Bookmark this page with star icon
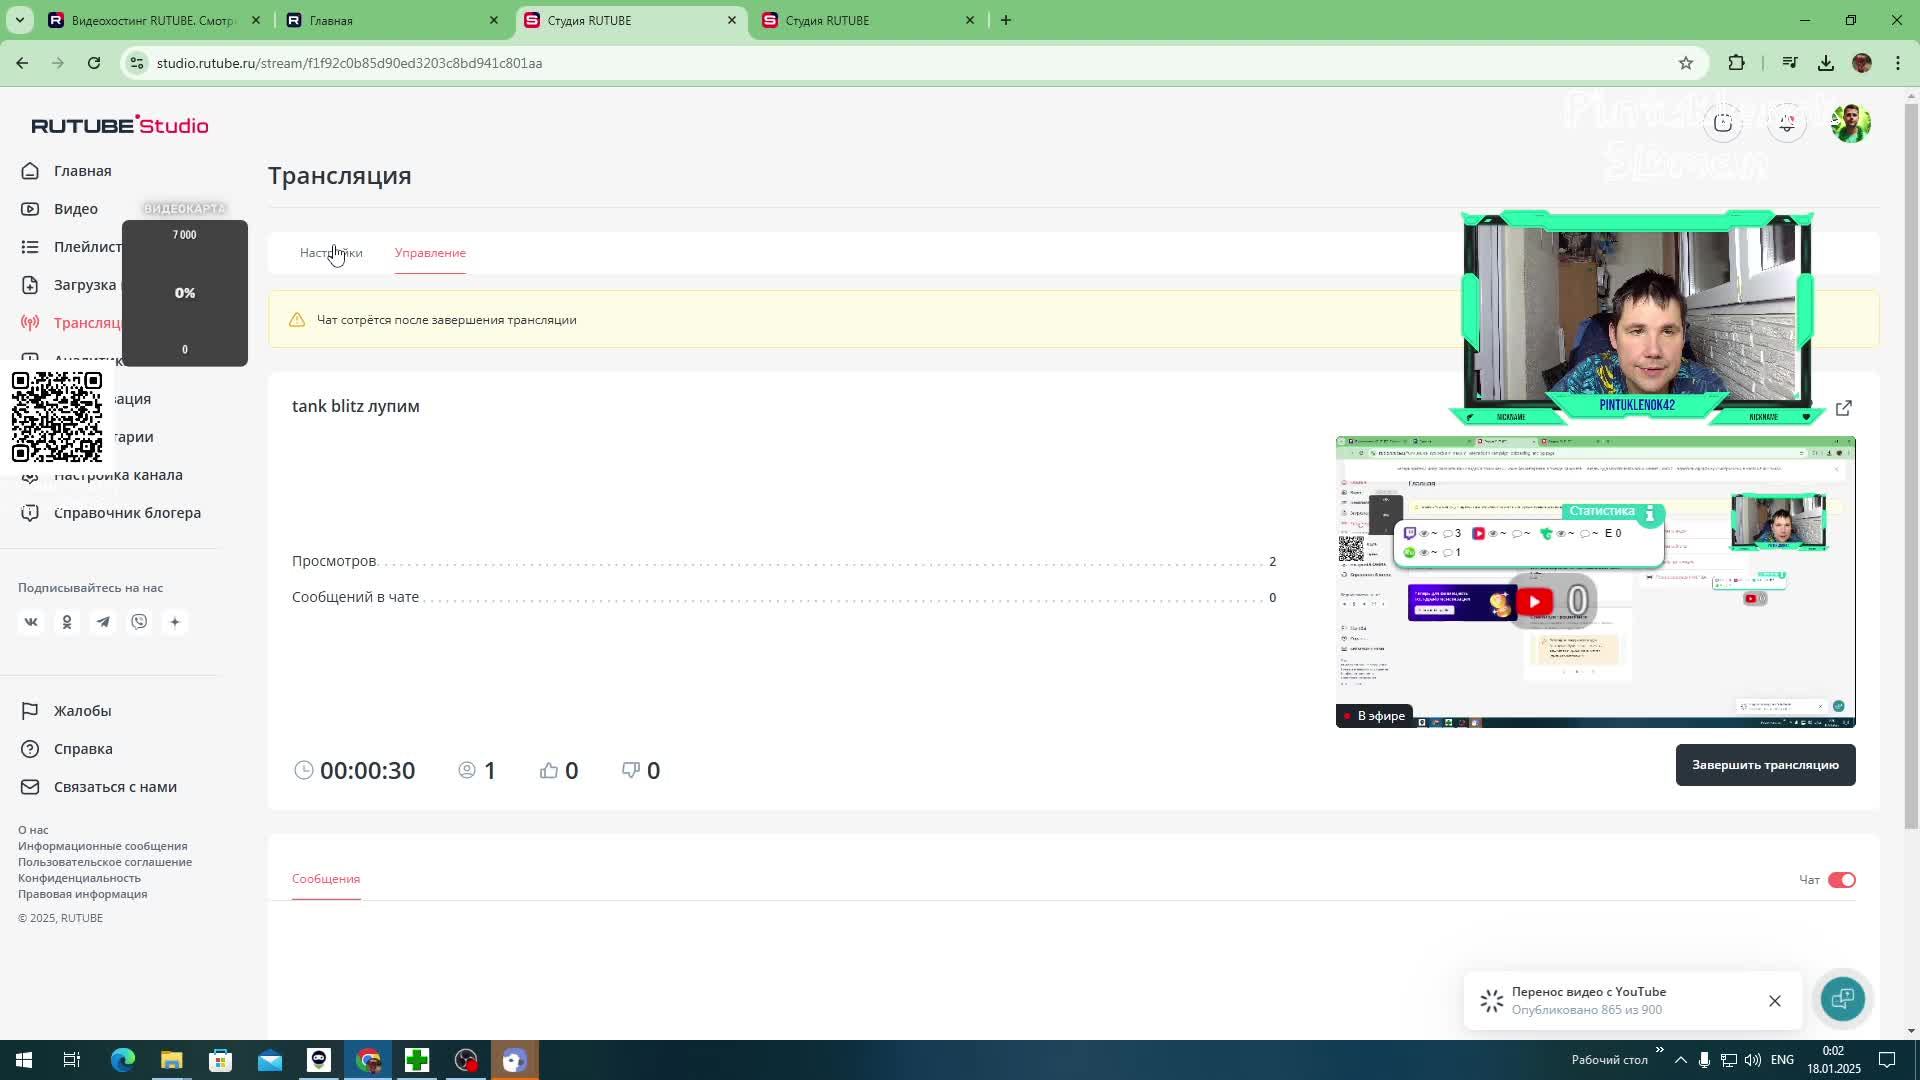 (1686, 63)
